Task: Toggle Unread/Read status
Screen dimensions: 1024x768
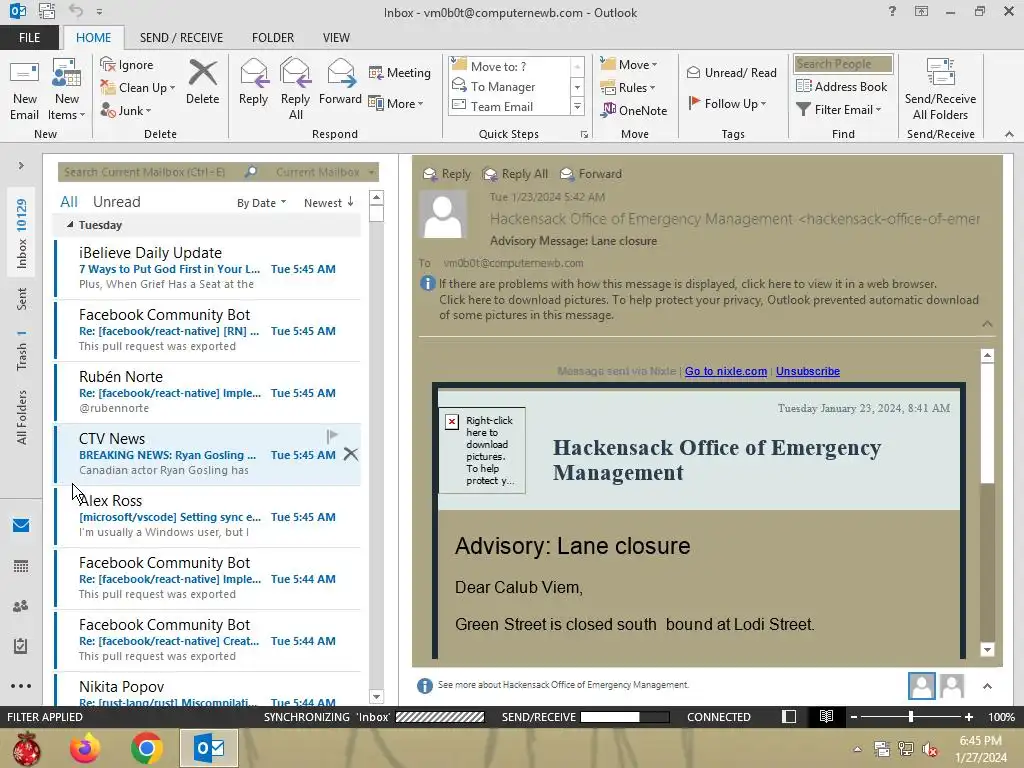Action: coord(731,72)
